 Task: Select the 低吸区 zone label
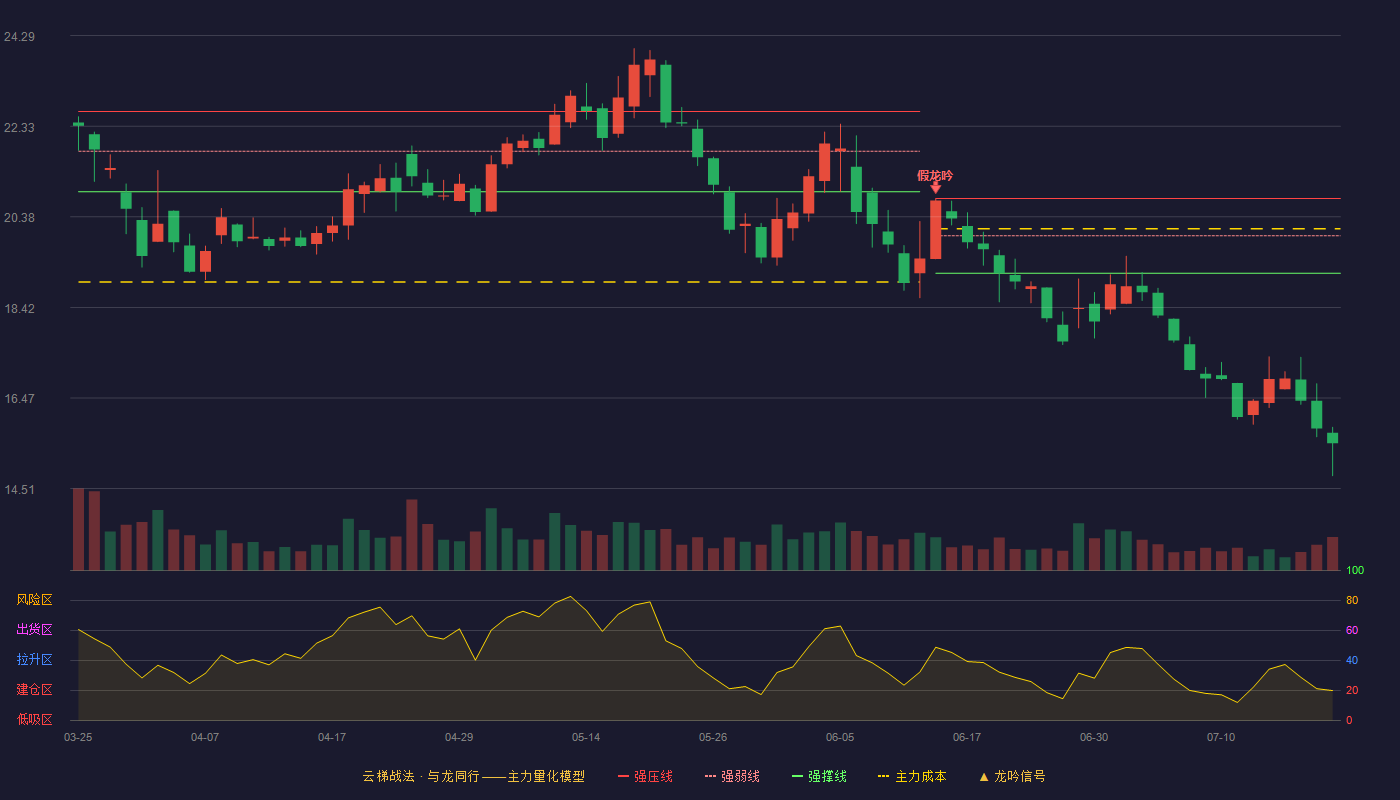click(34, 719)
